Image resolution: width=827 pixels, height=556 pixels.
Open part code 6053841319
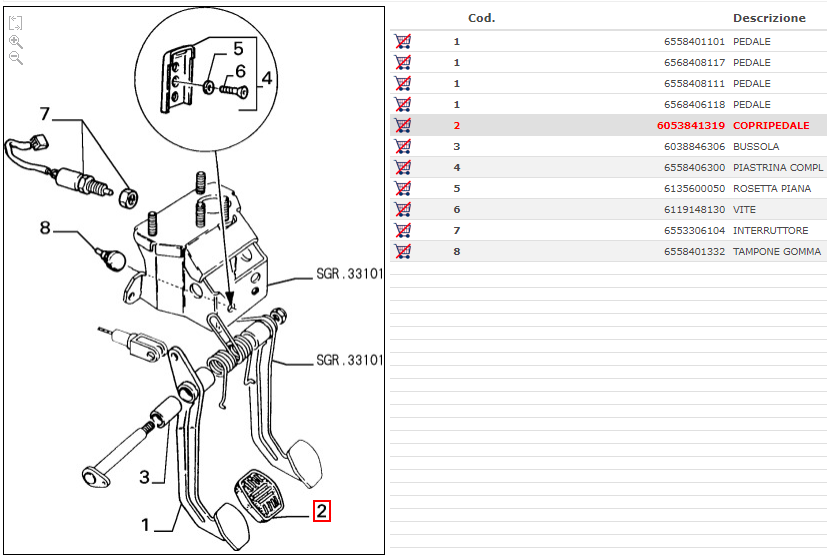point(690,126)
